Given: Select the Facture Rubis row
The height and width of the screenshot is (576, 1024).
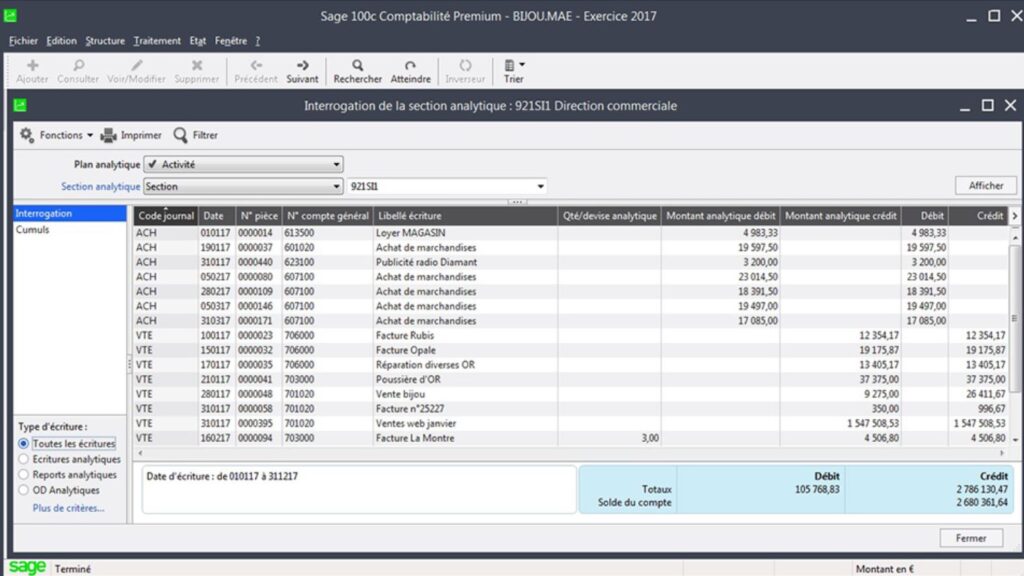Looking at the screenshot, I should [571, 335].
